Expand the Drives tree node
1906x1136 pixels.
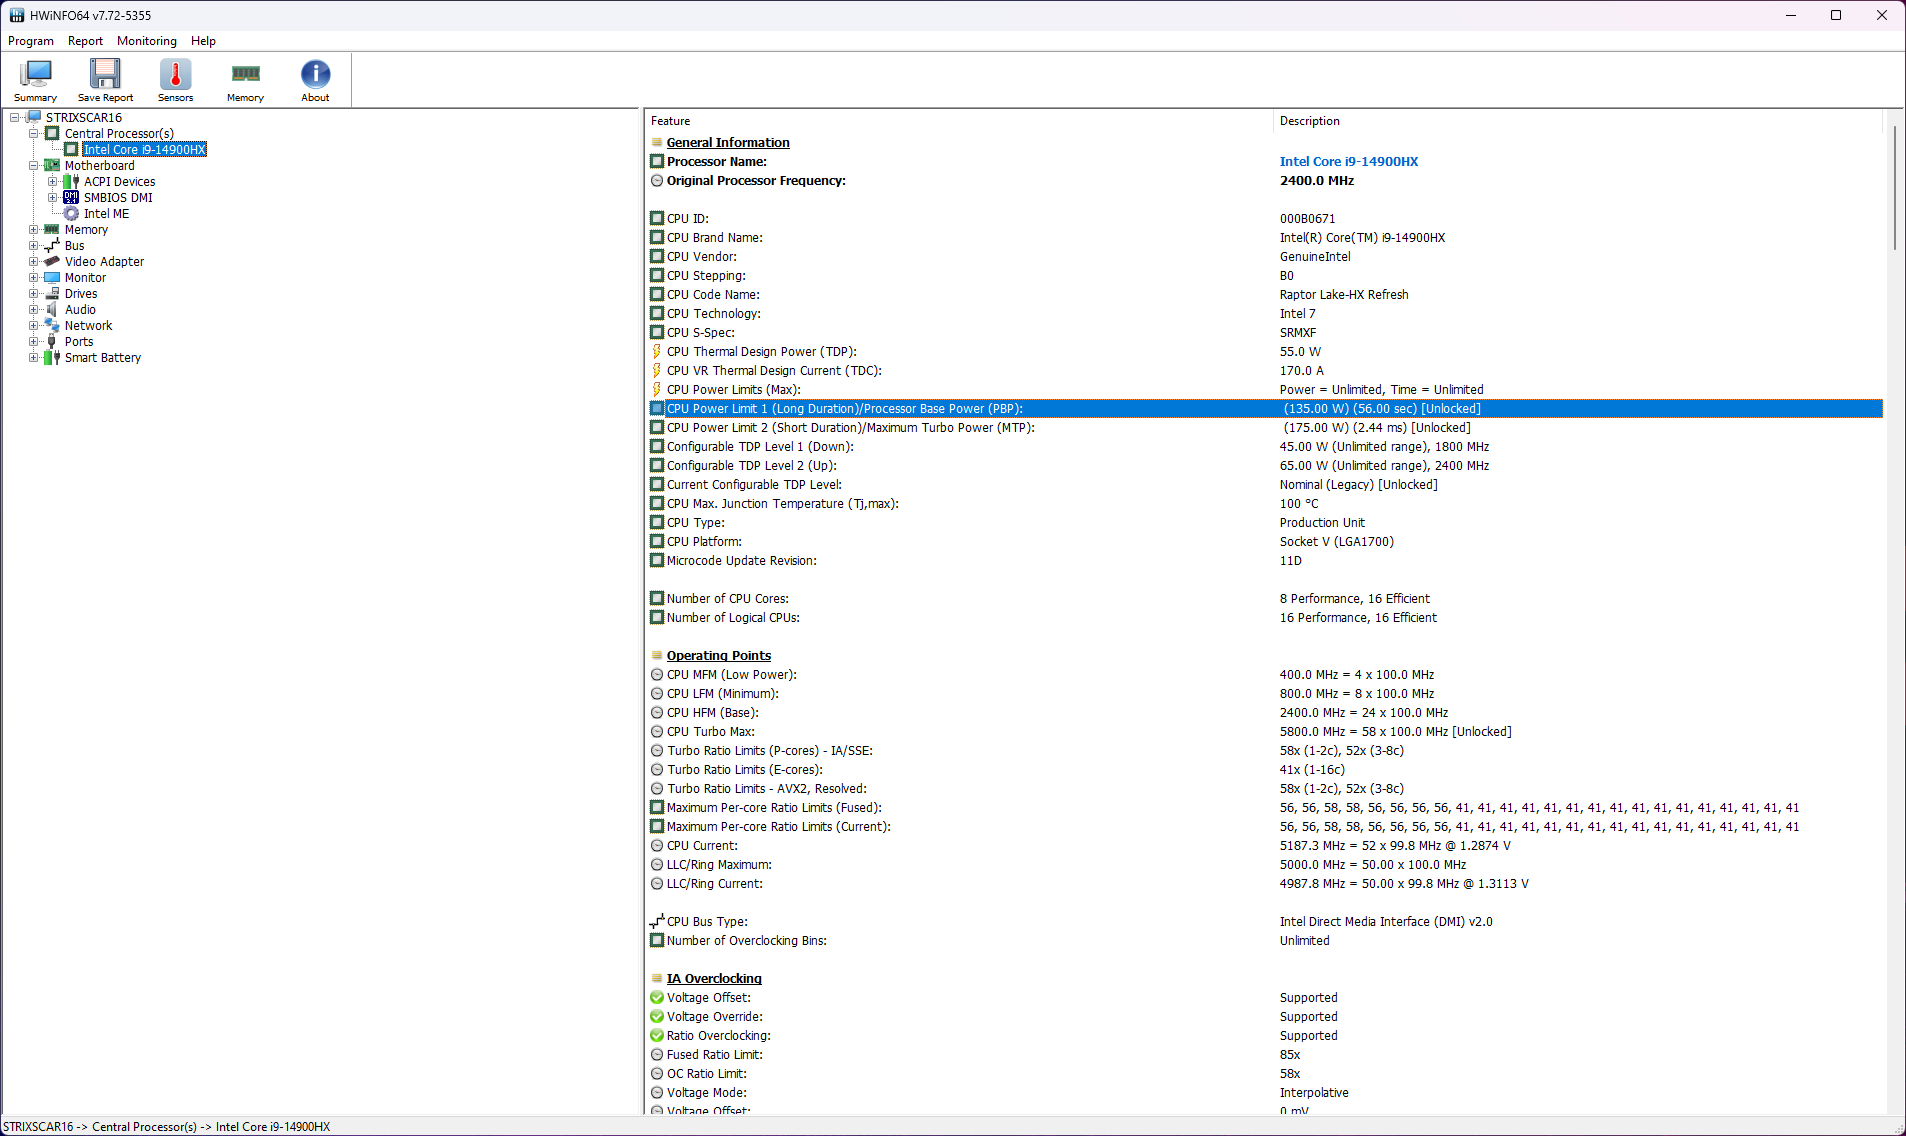pos(34,293)
